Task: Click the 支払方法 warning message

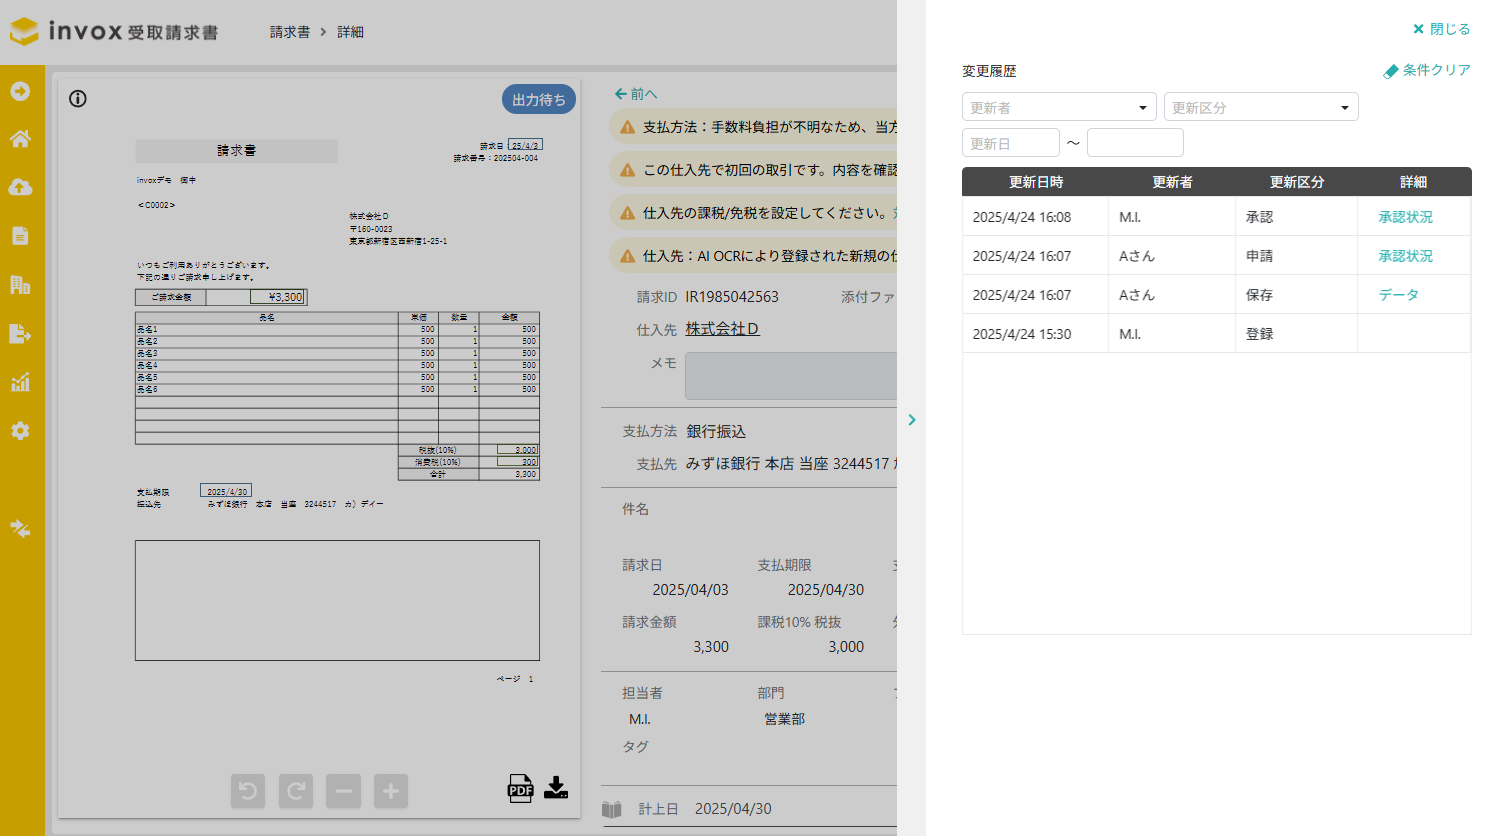Action: [754, 127]
